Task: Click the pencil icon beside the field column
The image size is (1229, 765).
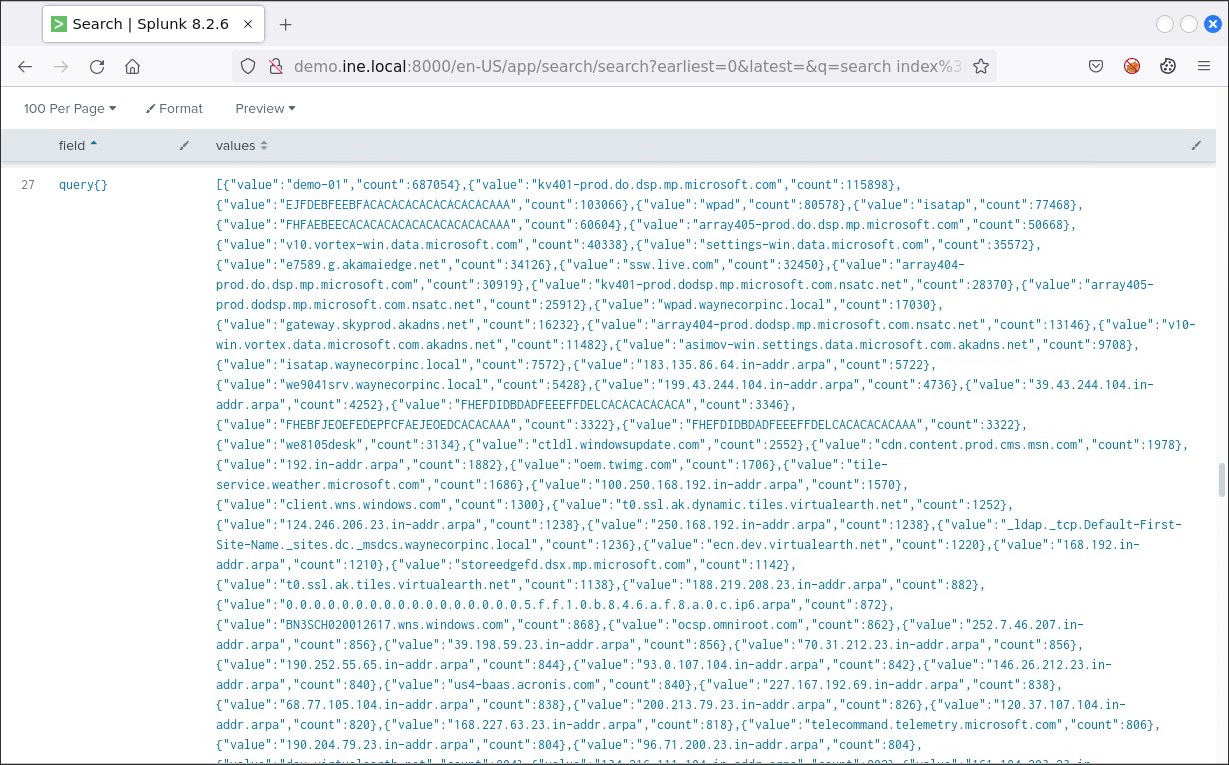Action: pos(184,146)
